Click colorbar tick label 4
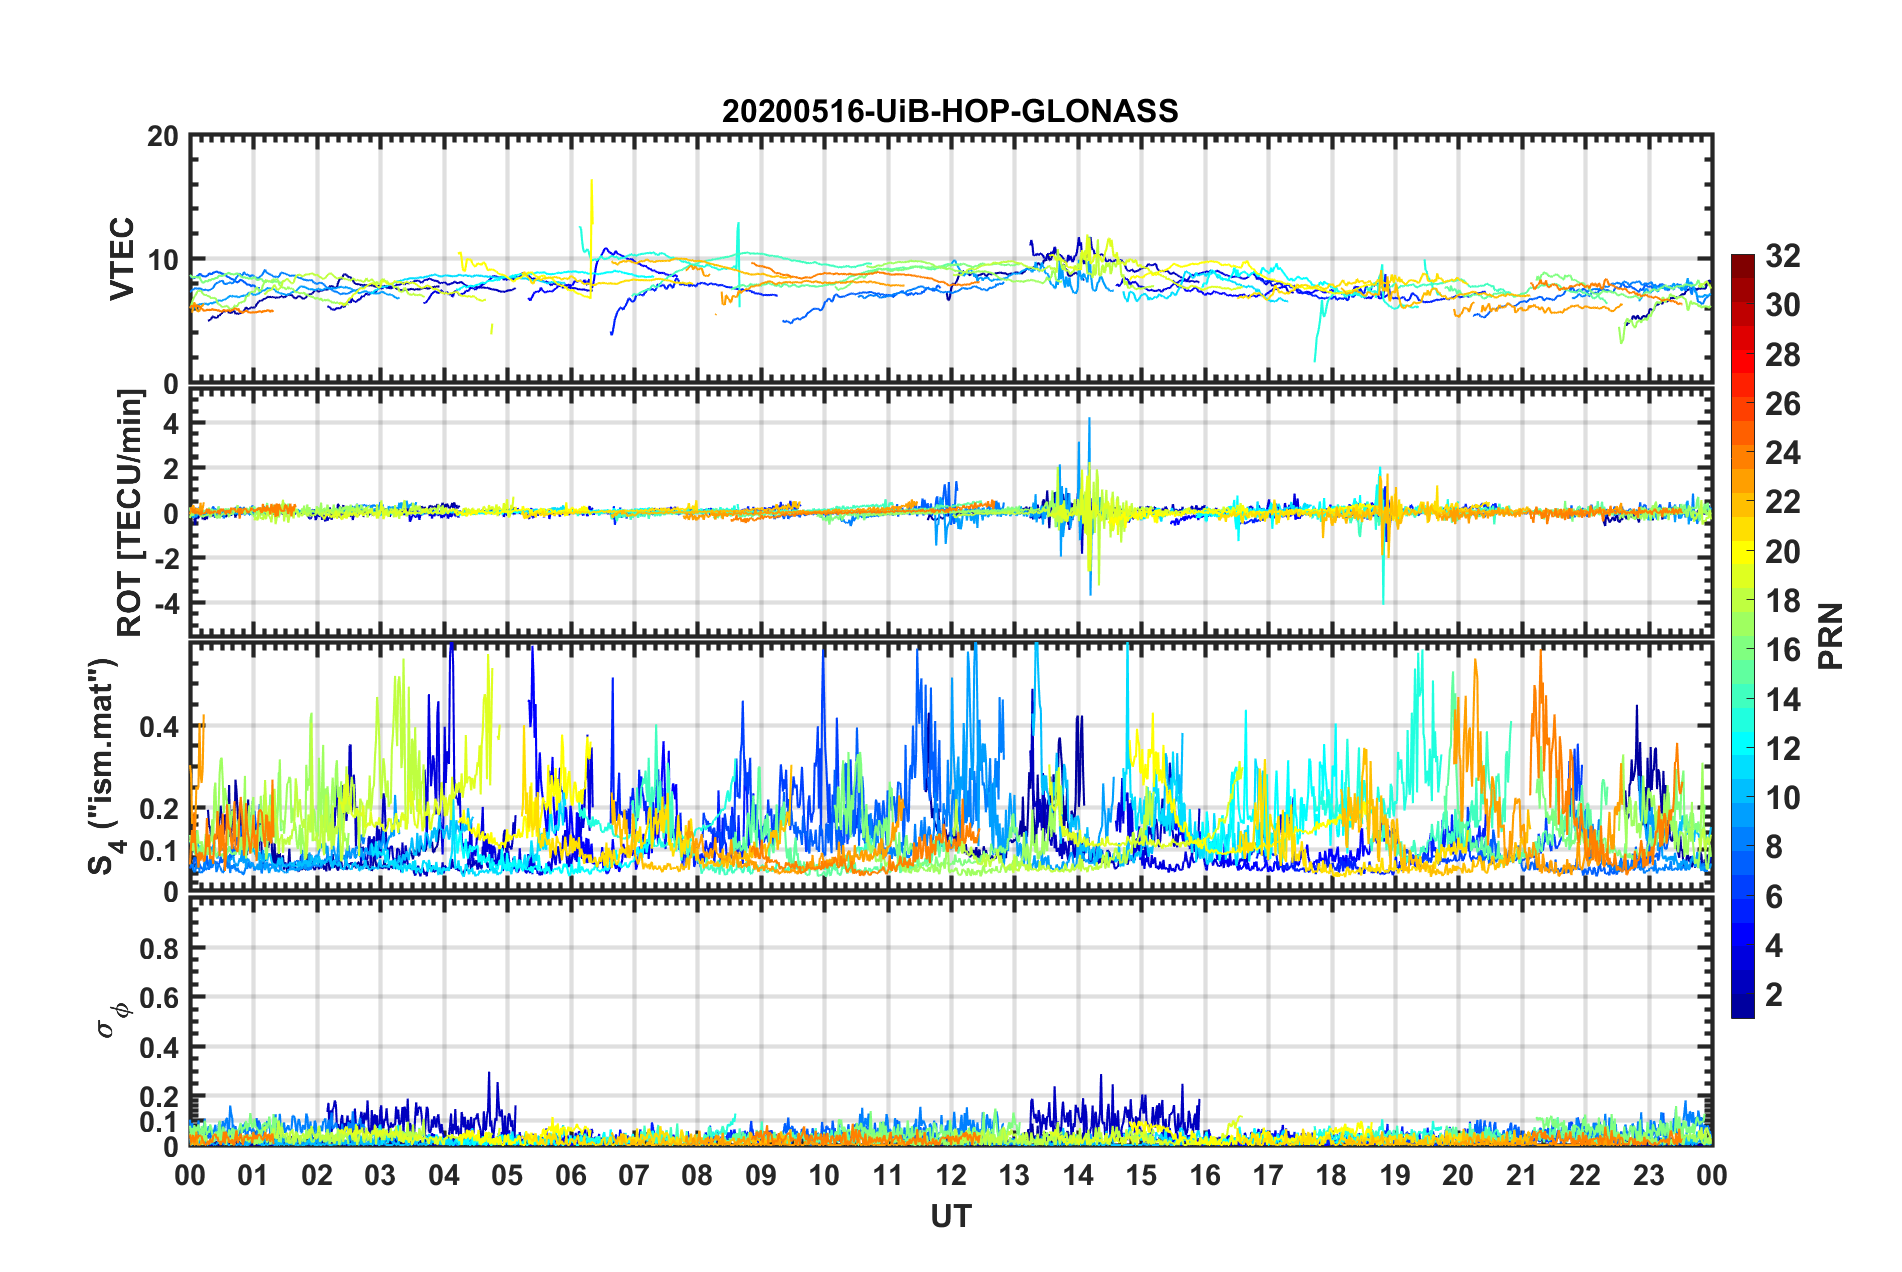Viewport: 1902px width, 1272px height. pyautogui.click(x=1774, y=946)
